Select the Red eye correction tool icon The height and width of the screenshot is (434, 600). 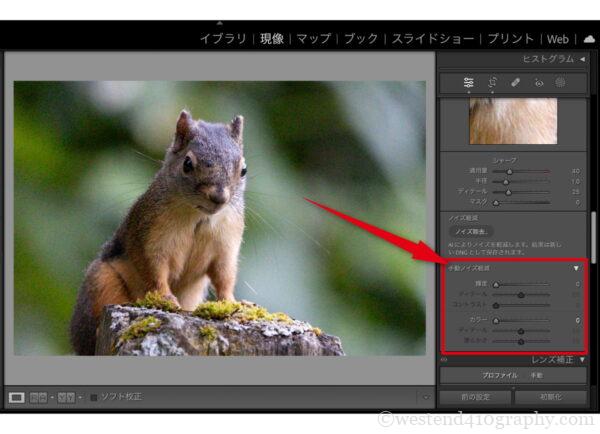pyautogui.click(x=539, y=83)
